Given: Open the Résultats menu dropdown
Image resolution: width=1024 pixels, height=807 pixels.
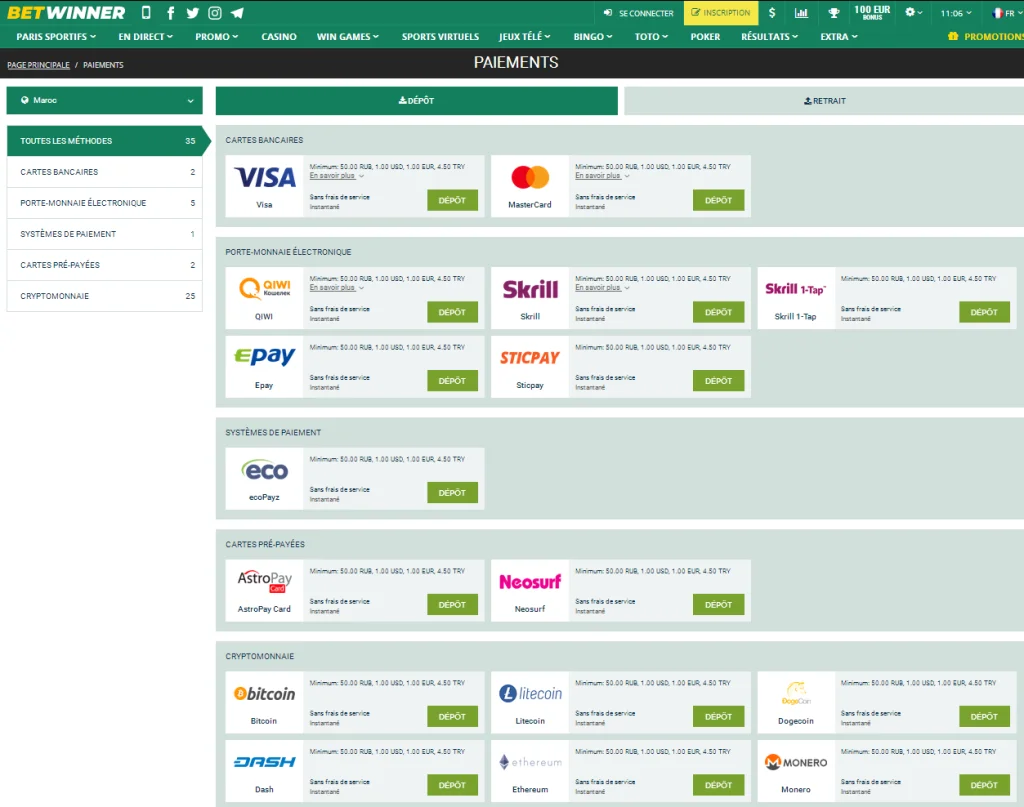Looking at the screenshot, I should (769, 37).
